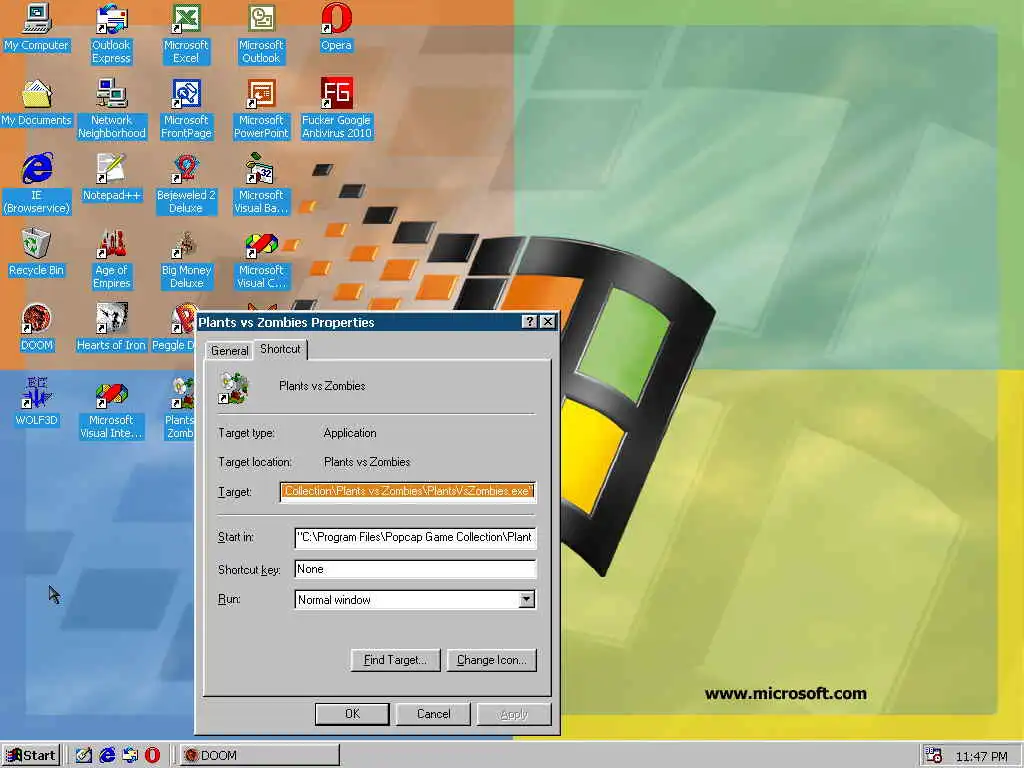Click the Start in input field
This screenshot has height=768, width=1024.
415,537
